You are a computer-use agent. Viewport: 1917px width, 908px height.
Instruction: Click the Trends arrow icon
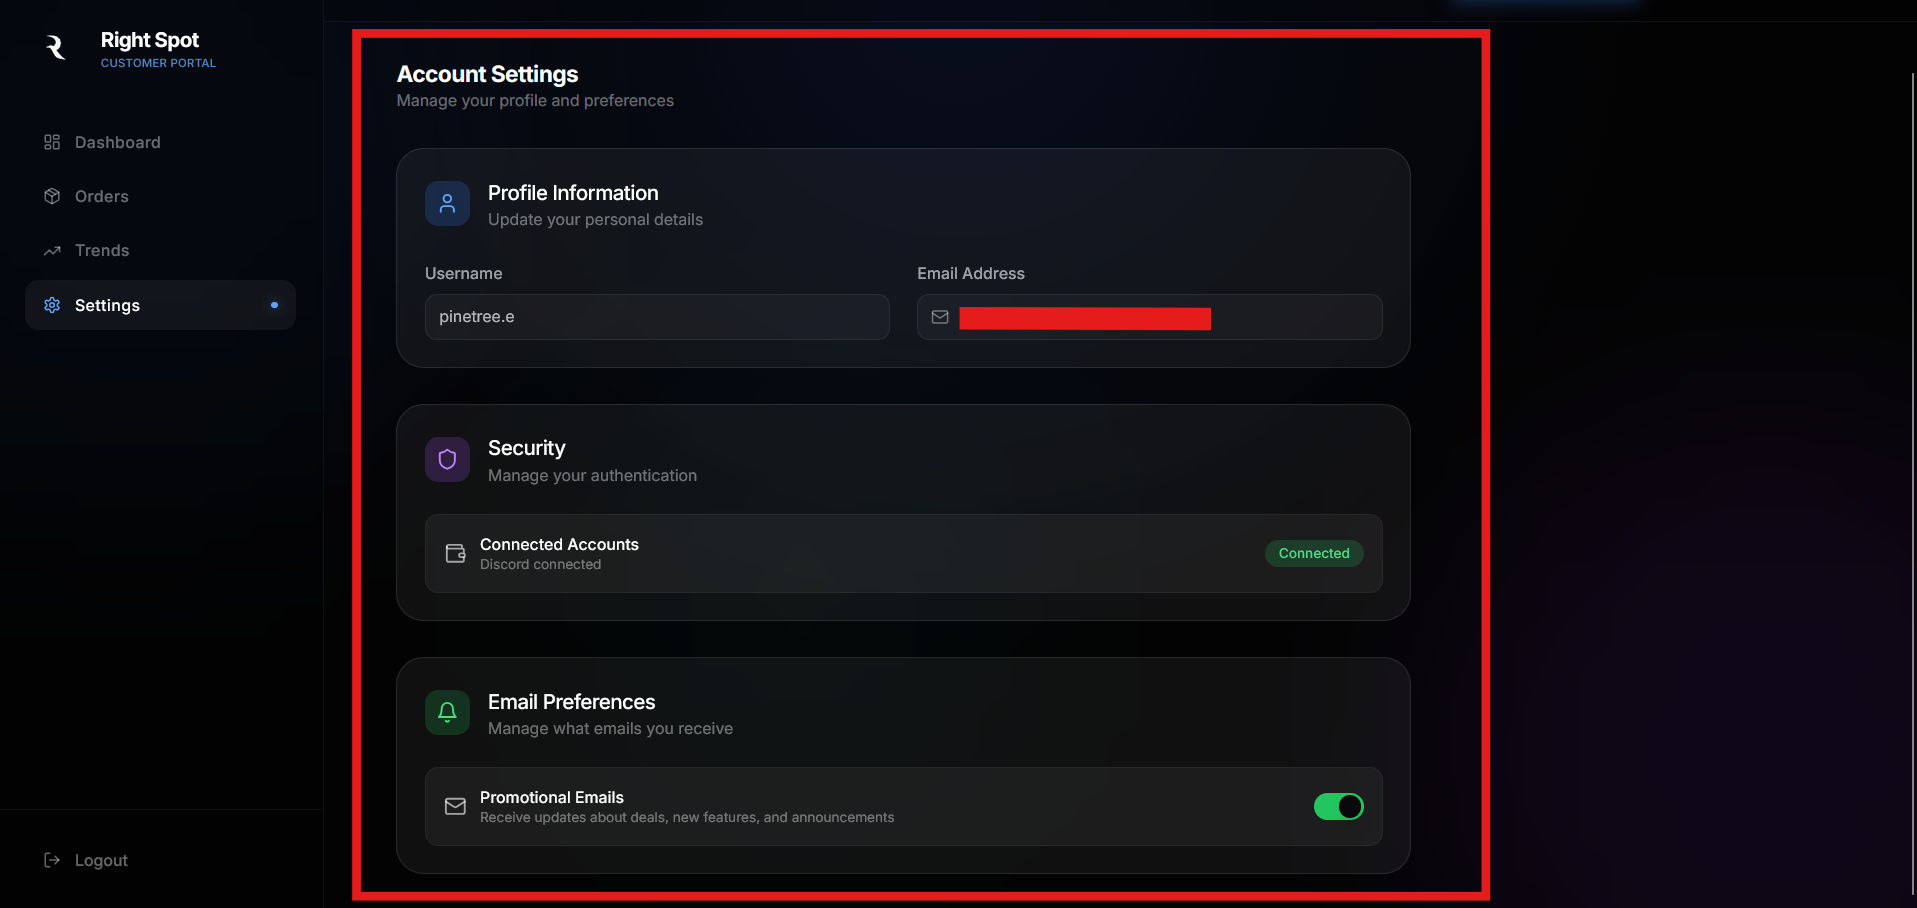[x=52, y=251]
